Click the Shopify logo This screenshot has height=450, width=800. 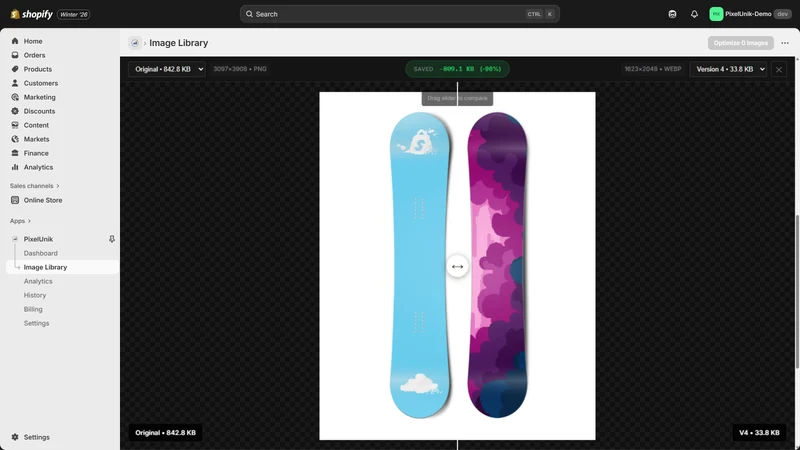(32, 14)
